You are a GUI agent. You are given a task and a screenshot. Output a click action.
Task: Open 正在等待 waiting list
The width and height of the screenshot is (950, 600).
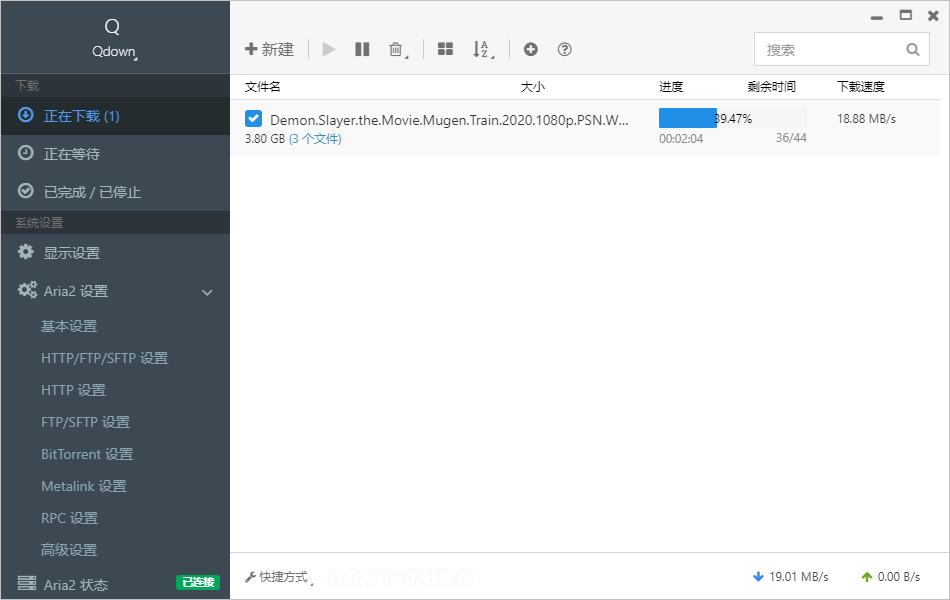(x=115, y=154)
